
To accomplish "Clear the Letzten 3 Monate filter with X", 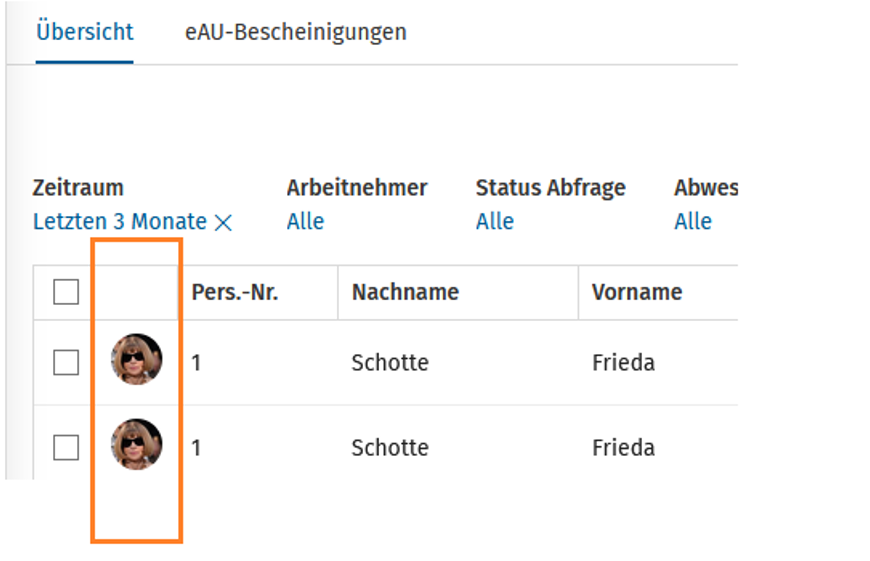I will pyautogui.click(x=223, y=223).
